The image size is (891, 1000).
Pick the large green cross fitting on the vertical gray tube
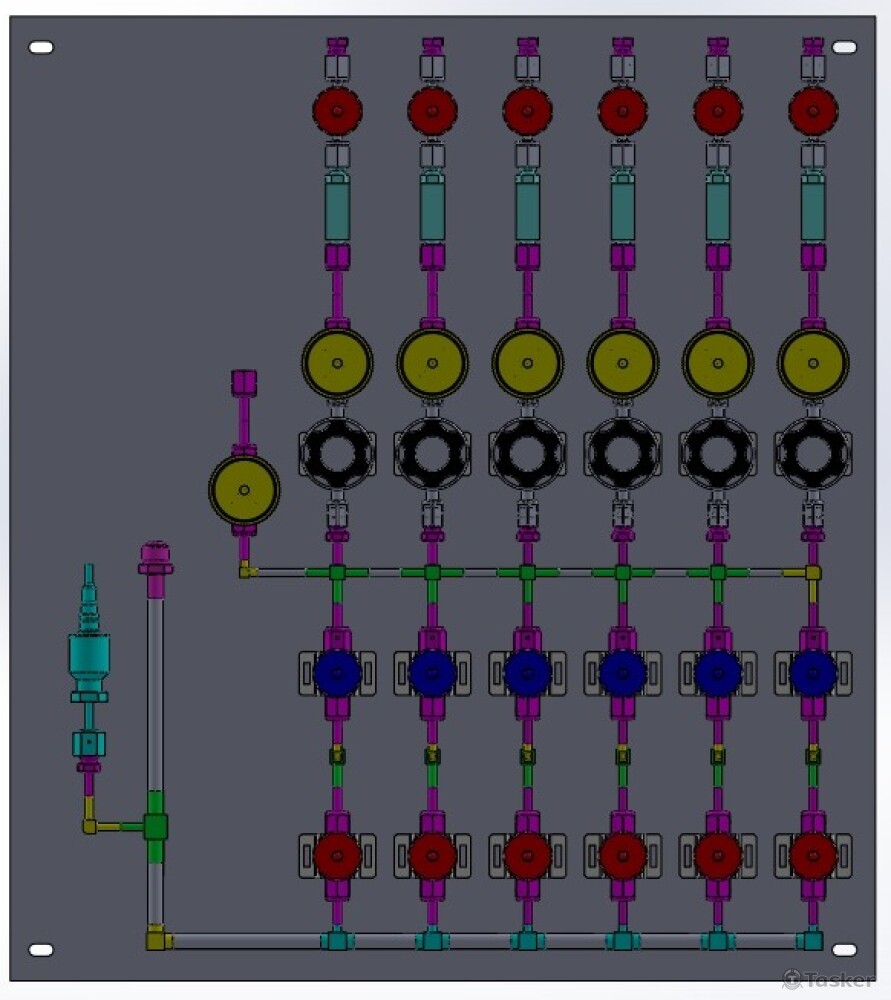coord(156,827)
